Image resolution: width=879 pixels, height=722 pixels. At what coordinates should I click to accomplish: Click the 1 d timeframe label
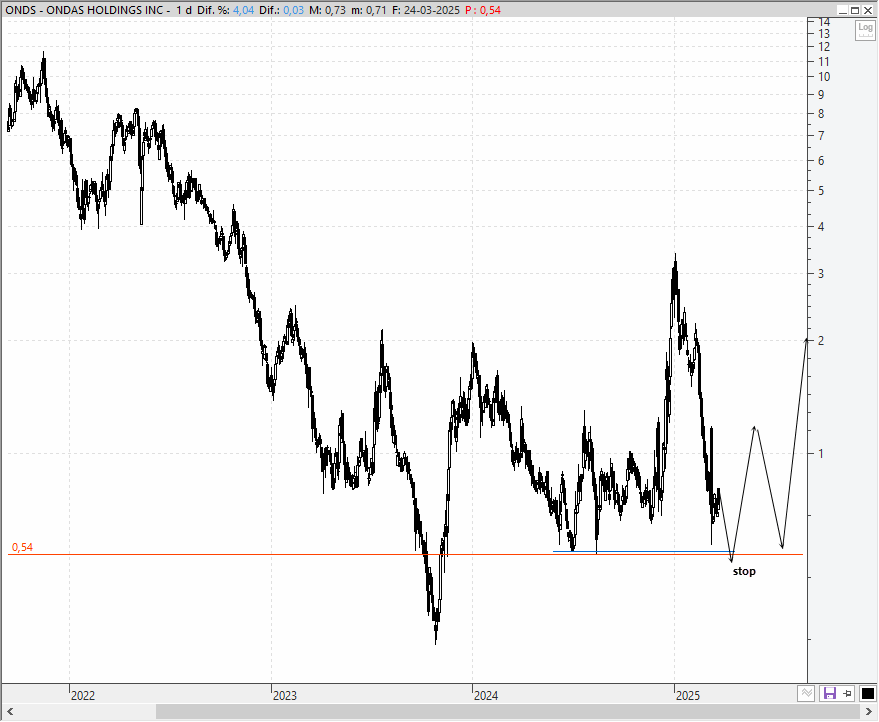coord(183,10)
